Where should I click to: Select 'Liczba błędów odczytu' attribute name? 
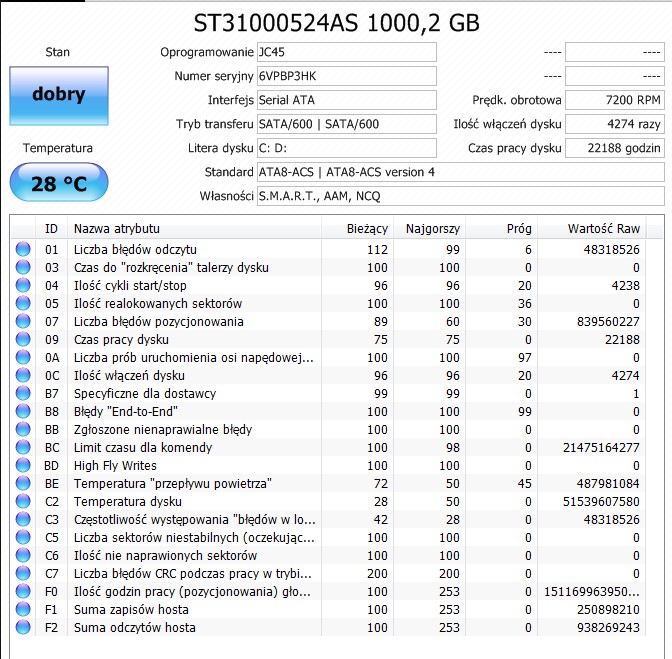[x=135, y=249]
